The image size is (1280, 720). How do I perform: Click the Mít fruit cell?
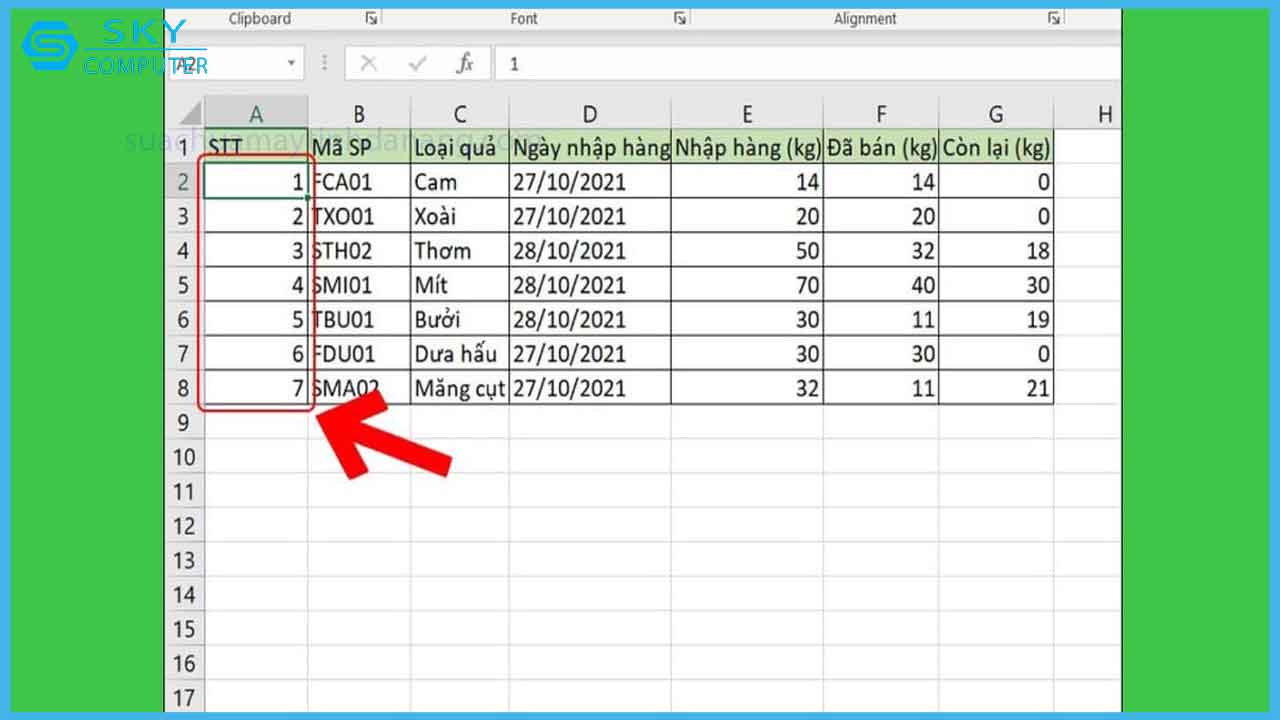[460, 285]
